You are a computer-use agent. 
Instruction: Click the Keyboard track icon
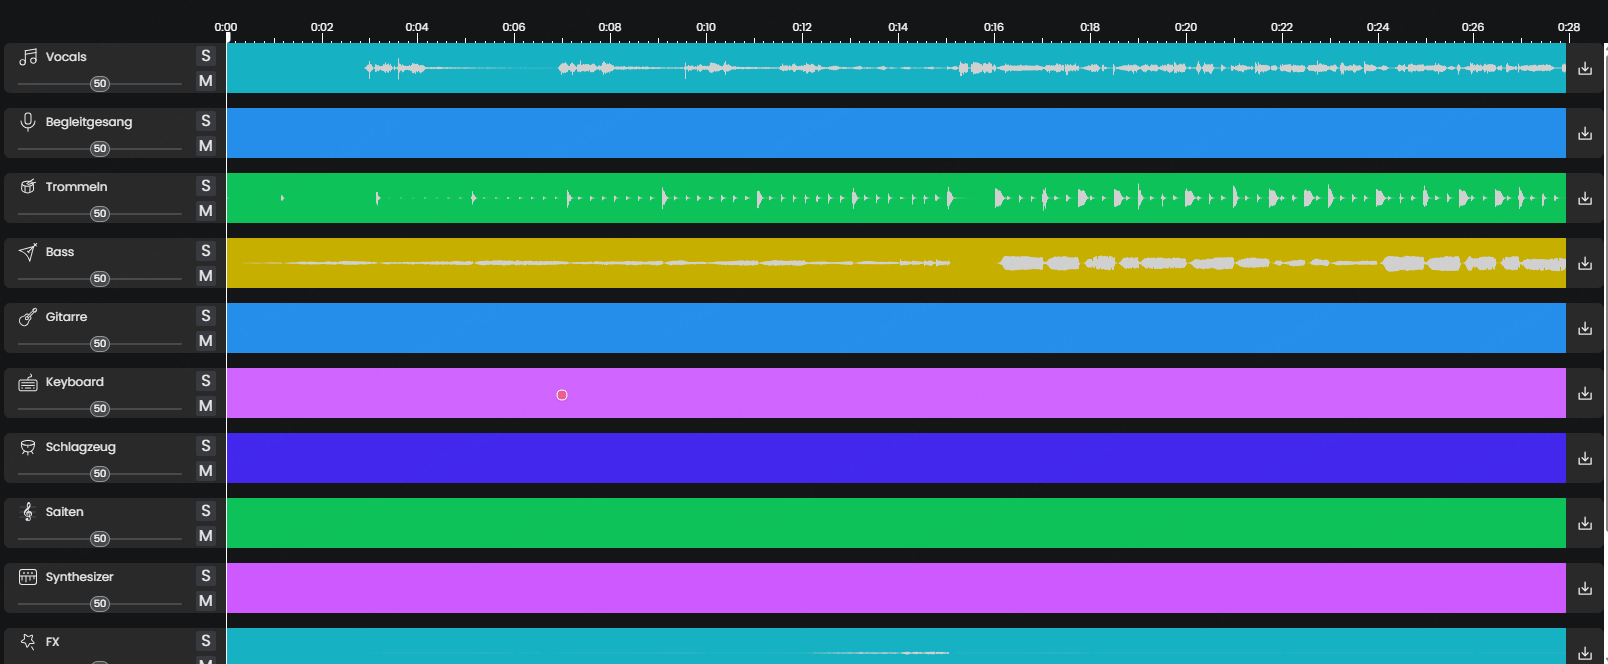coord(28,382)
